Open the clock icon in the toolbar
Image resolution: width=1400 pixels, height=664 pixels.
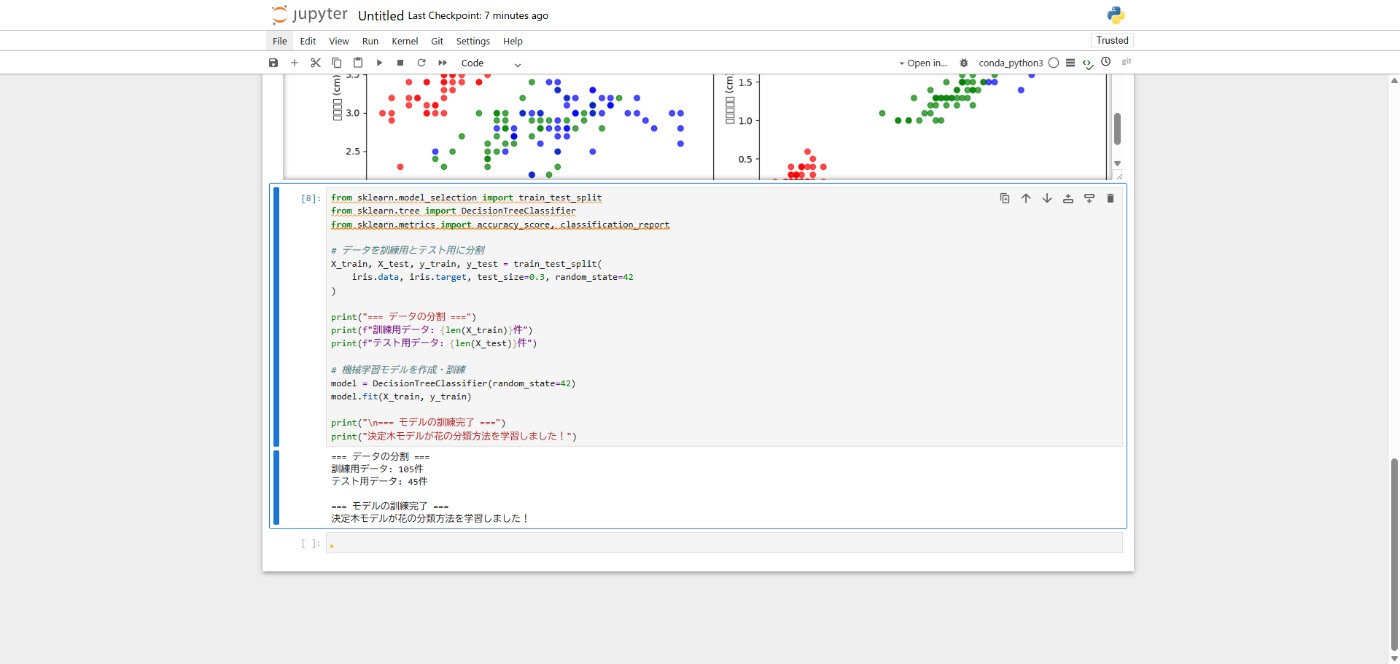(x=1106, y=62)
